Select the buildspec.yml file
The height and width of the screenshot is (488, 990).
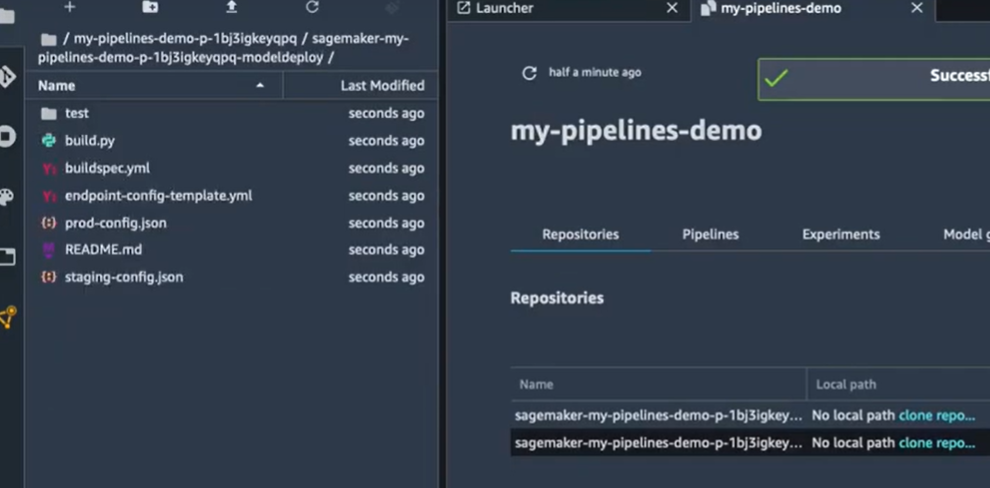(107, 168)
